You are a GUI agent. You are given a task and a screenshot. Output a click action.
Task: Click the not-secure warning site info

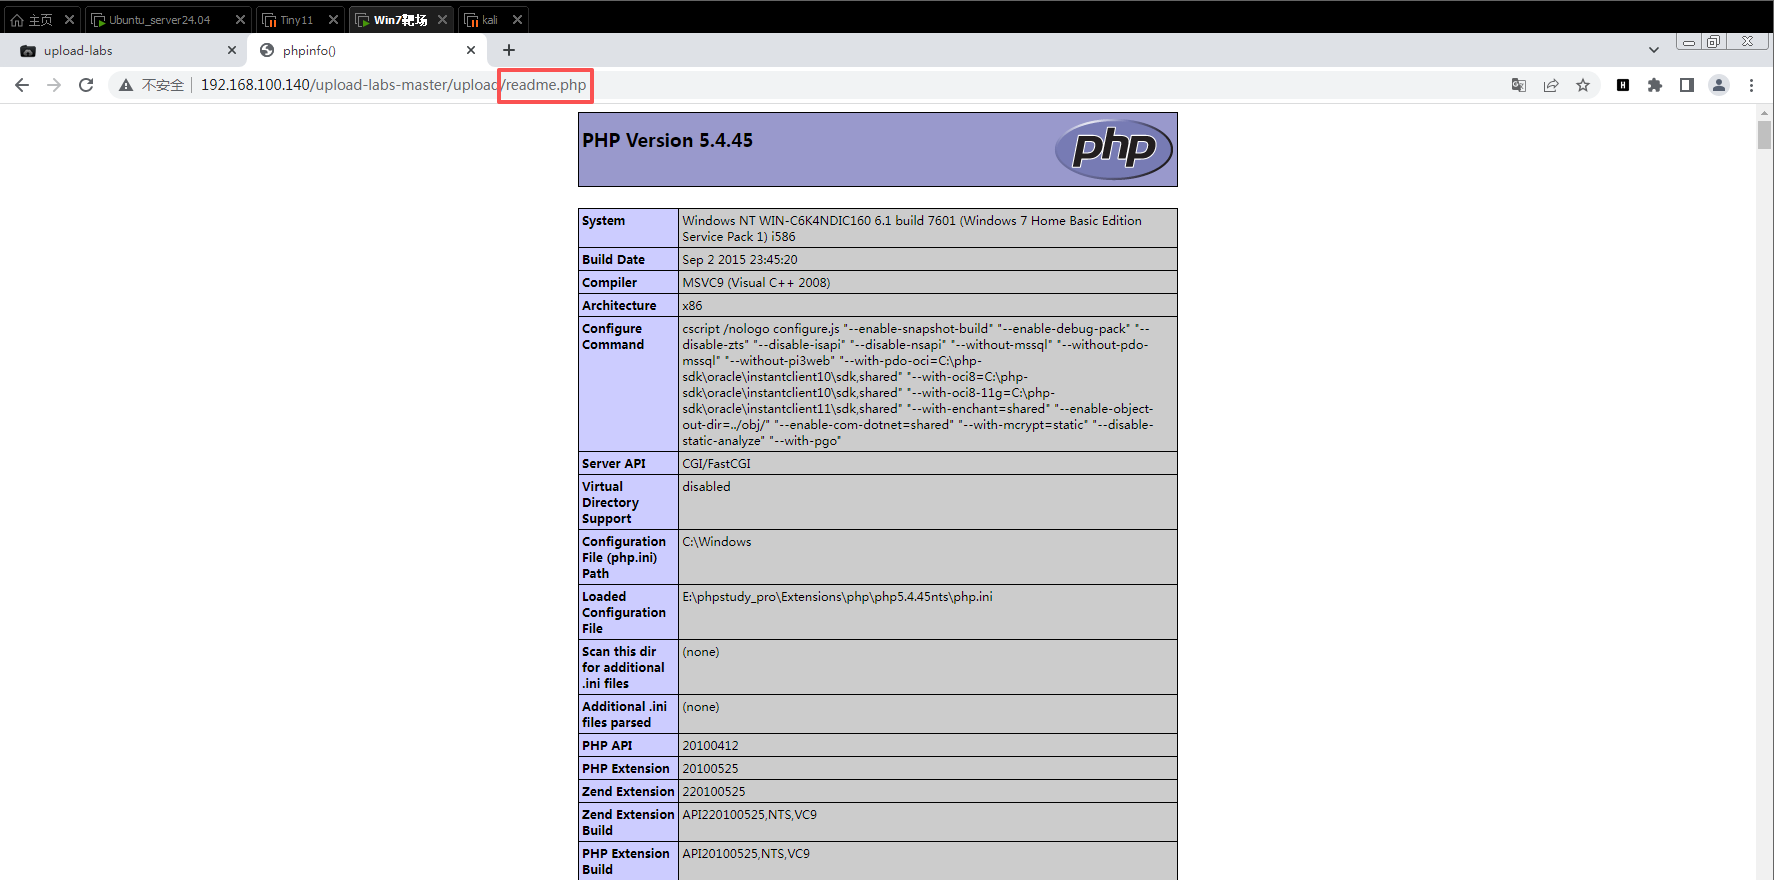pyautogui.click(x=153, y=85)
